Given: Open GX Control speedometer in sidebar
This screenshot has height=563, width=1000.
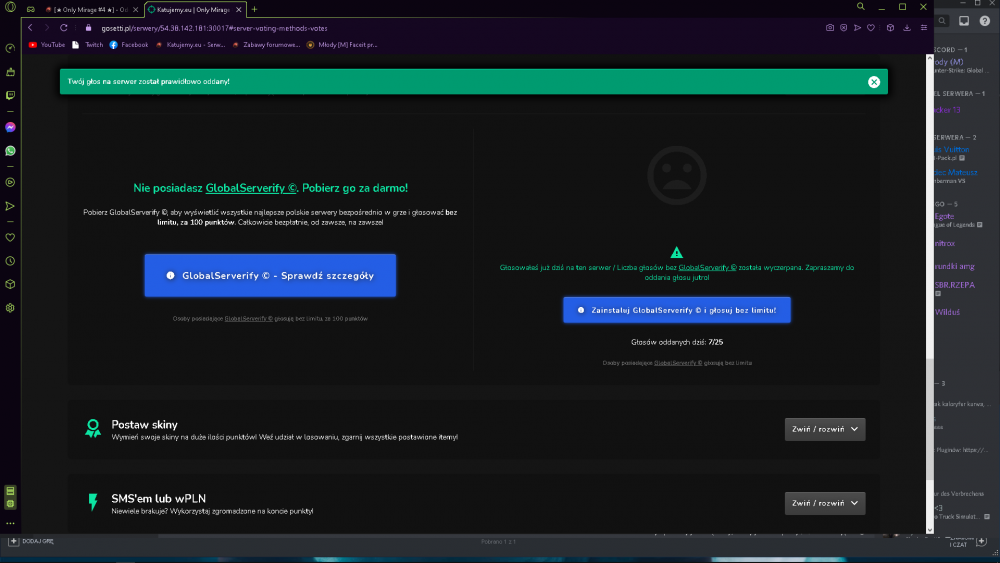Looking at the screenshot, I should [10, 48].
